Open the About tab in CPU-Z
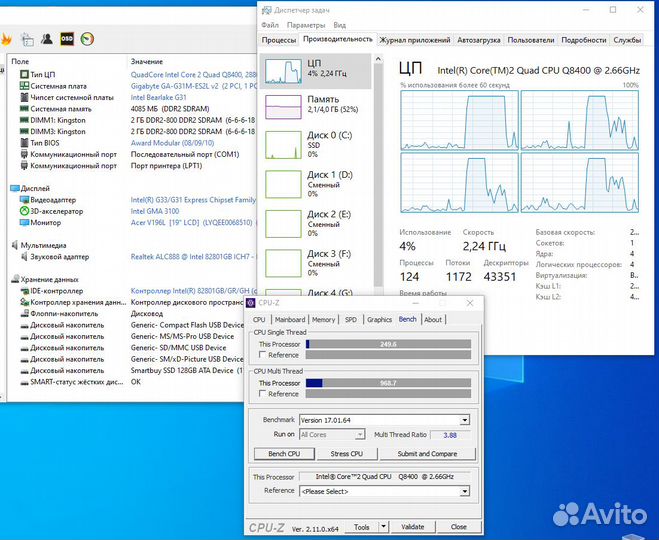The height and width of the screenshot is (540, 659). point(433,320)
